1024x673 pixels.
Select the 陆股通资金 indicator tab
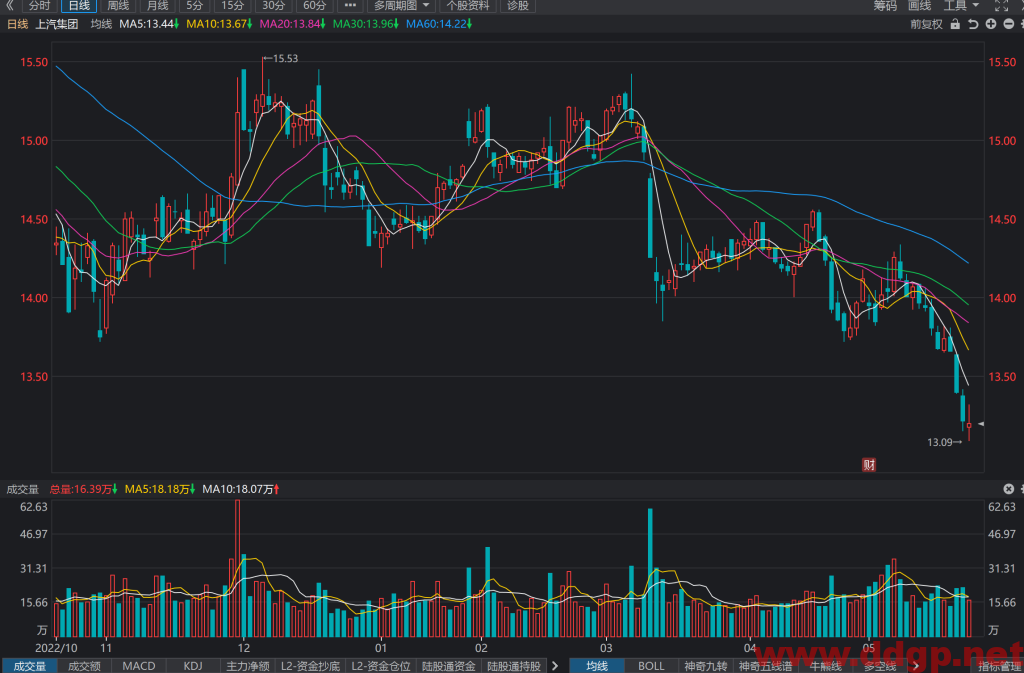coord(449,666)
